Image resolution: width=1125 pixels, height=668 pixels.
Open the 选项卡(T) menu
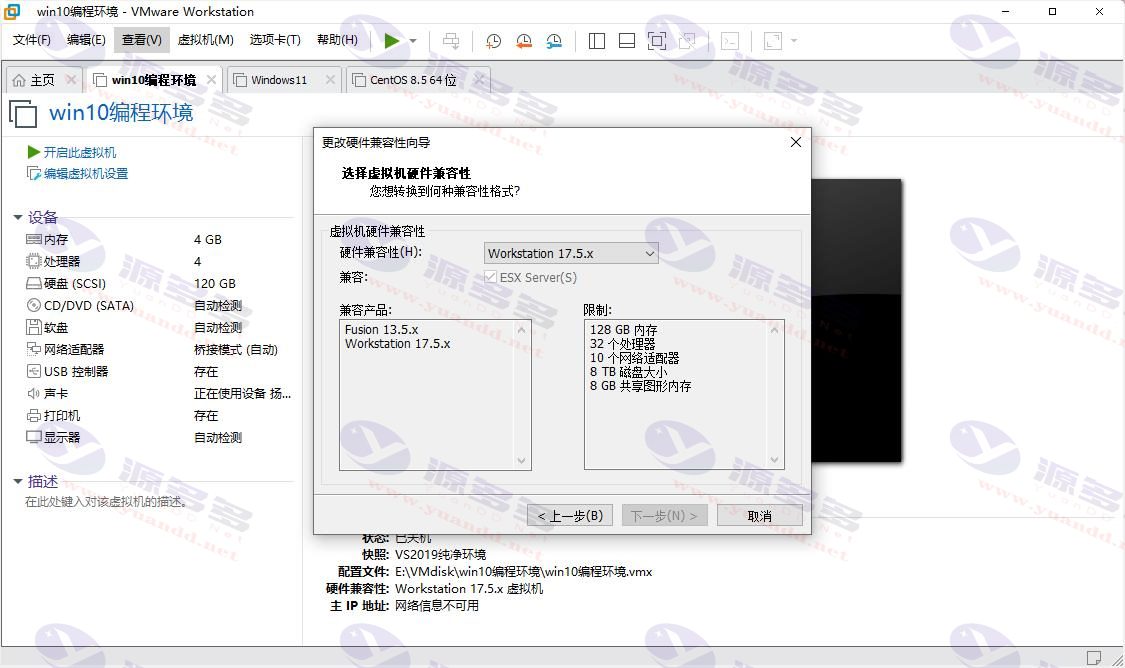[x=276, y=40]
